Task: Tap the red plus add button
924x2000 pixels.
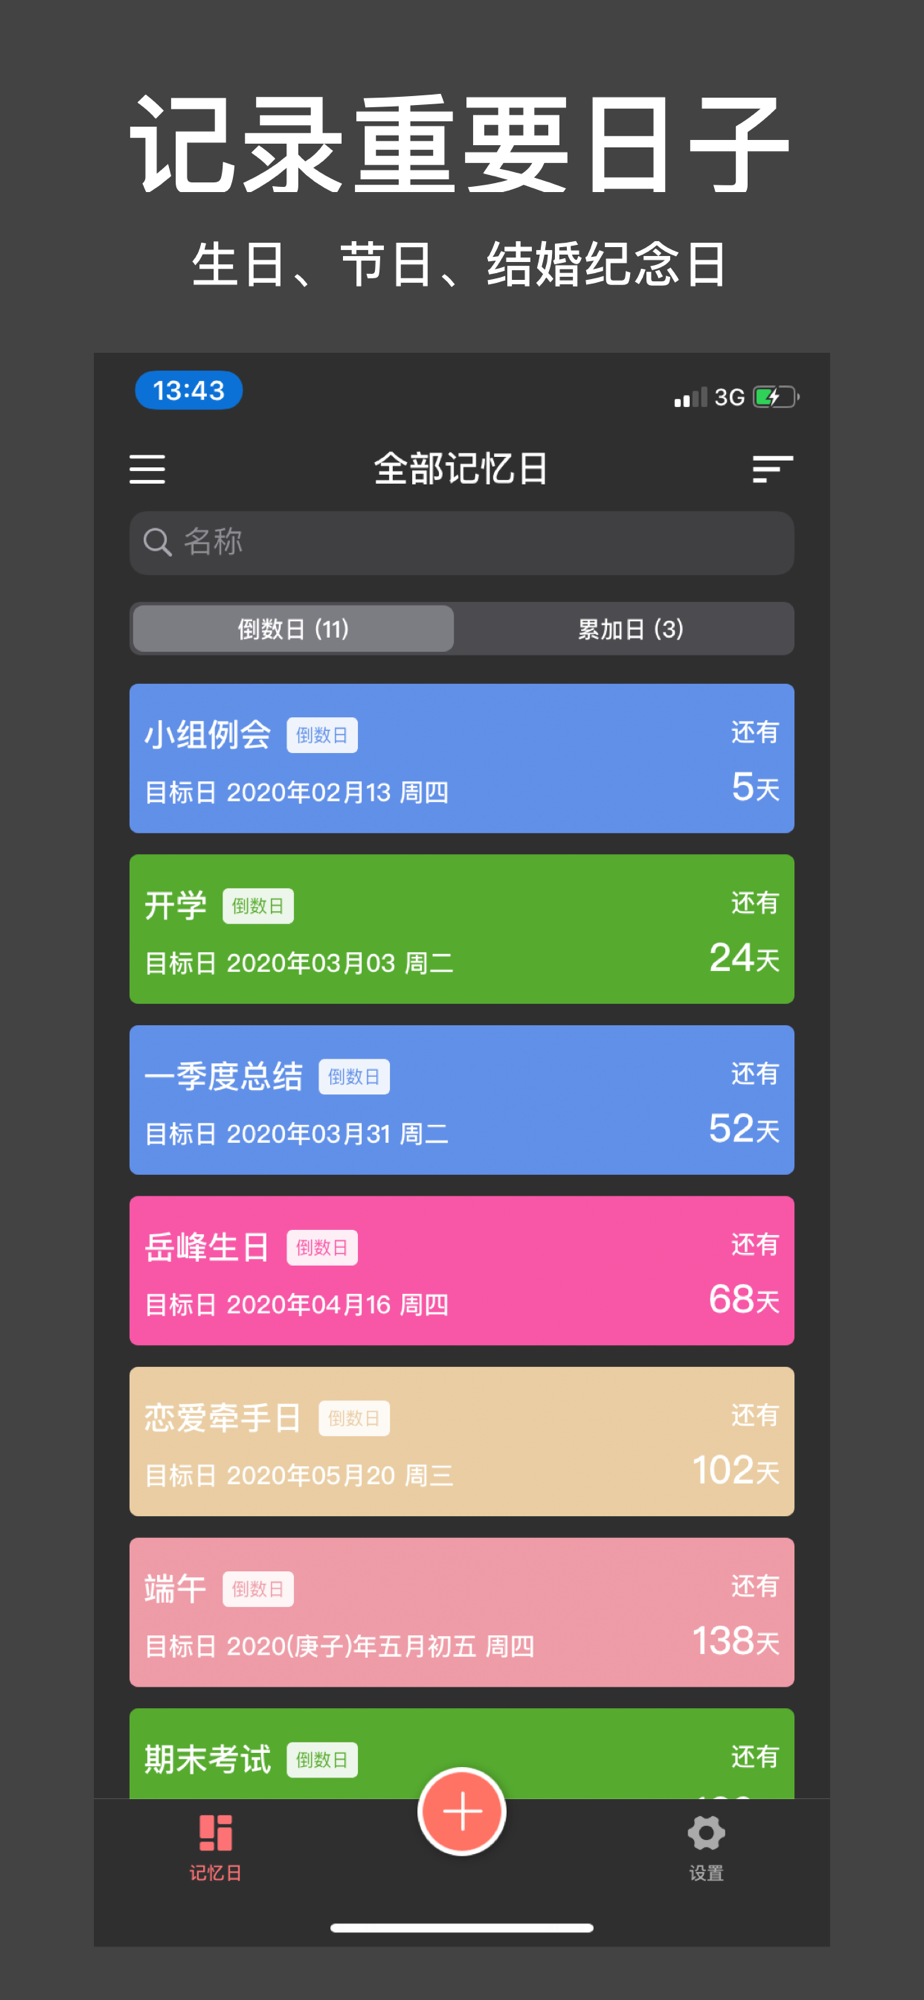Action: [x=462, y=1811]
